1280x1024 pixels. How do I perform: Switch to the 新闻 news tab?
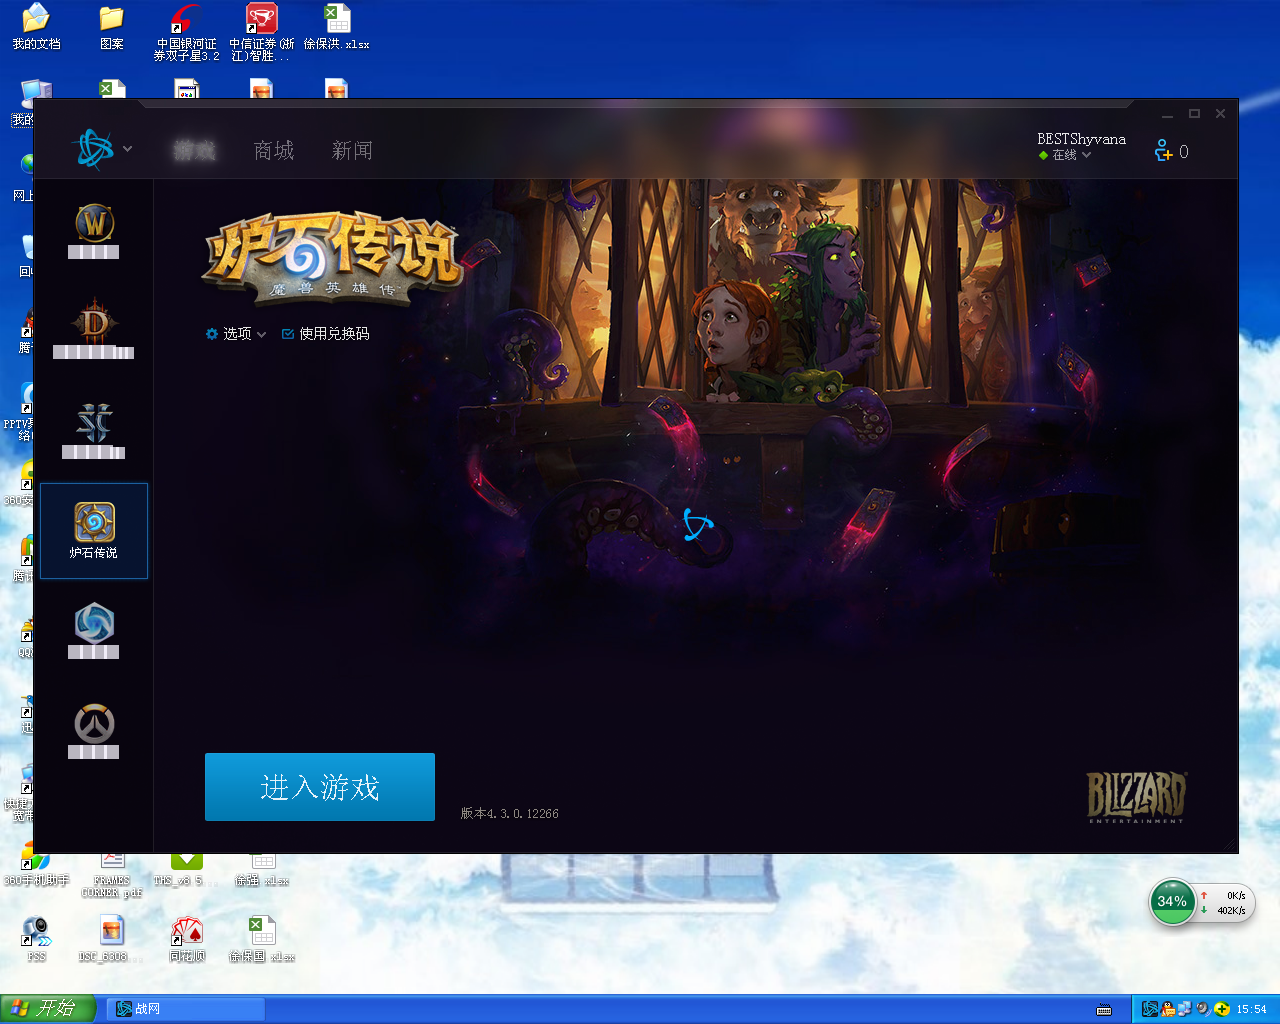352,150
